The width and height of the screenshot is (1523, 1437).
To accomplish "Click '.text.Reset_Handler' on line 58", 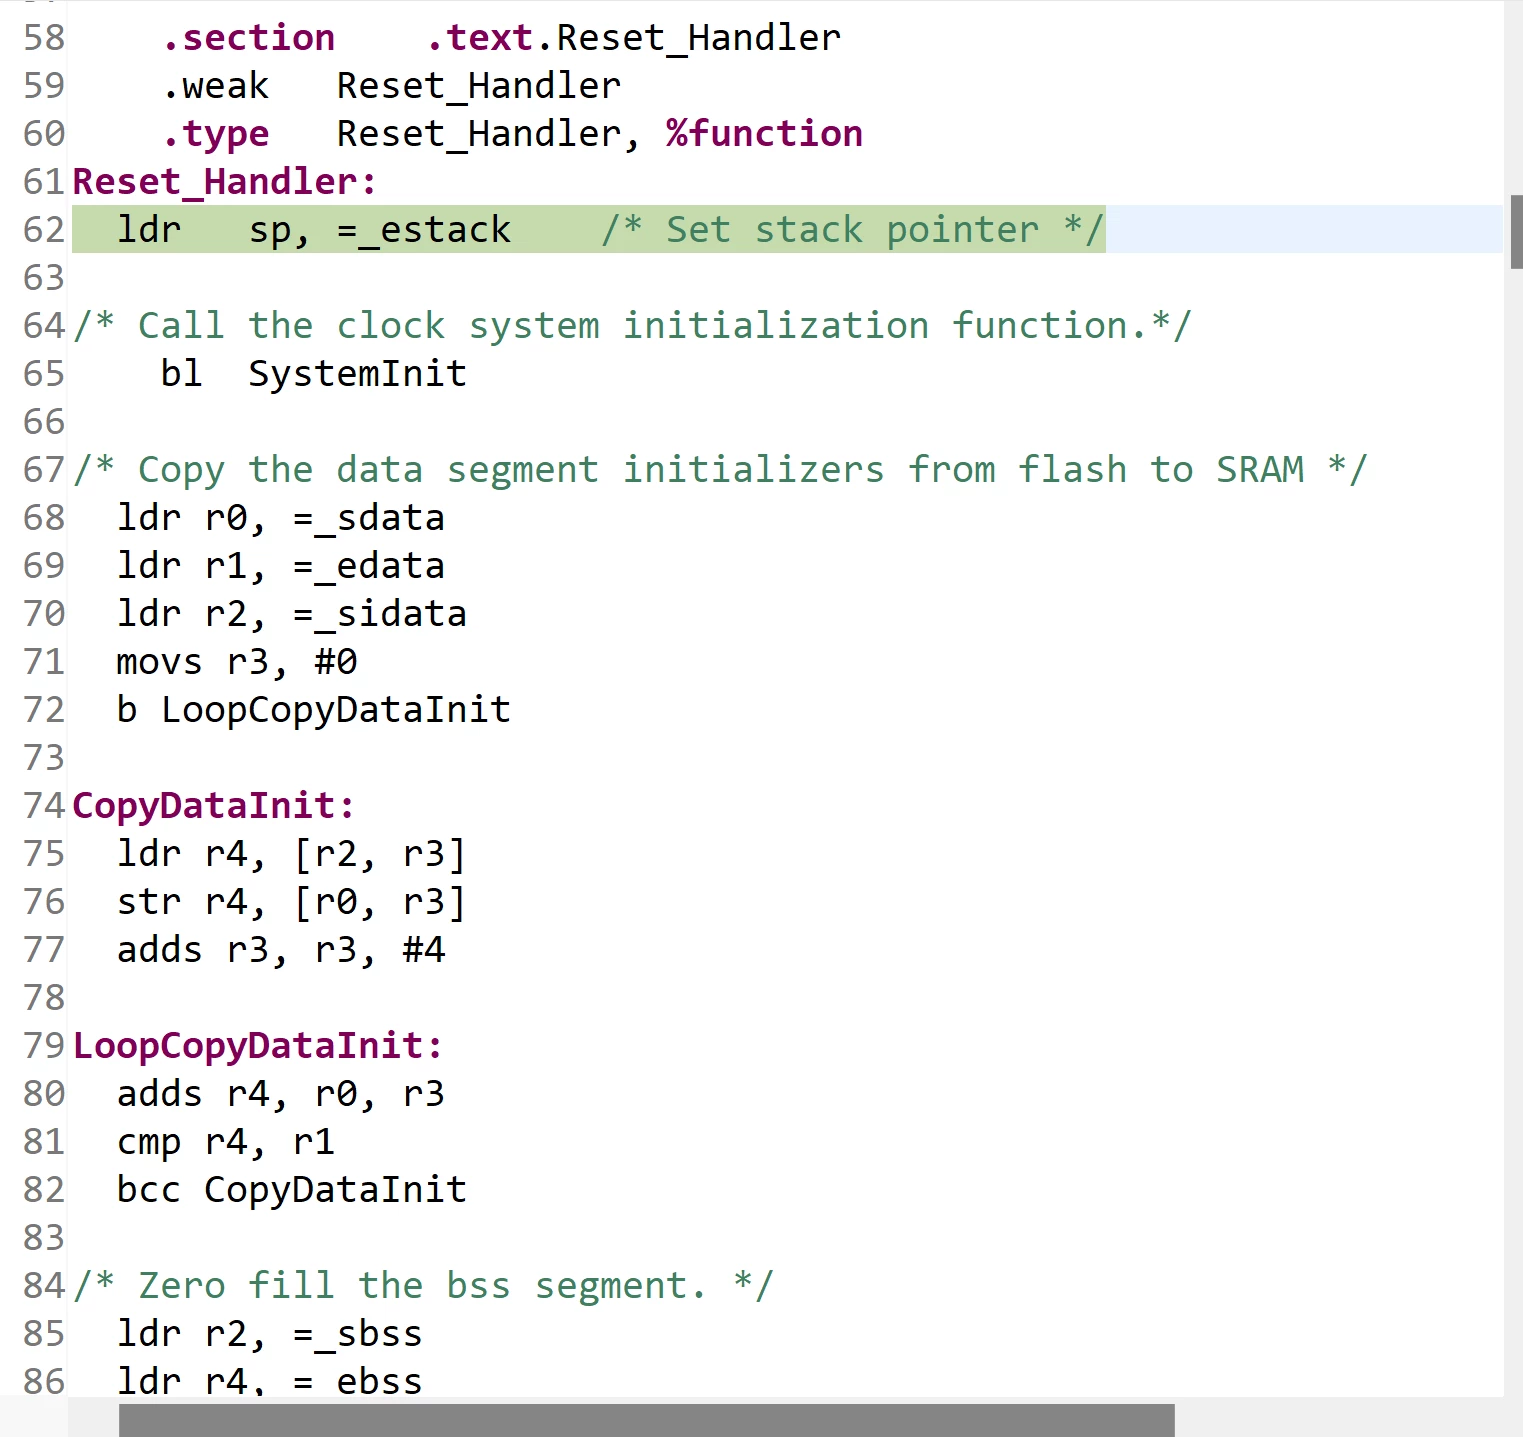I will (x=634, y=37).
